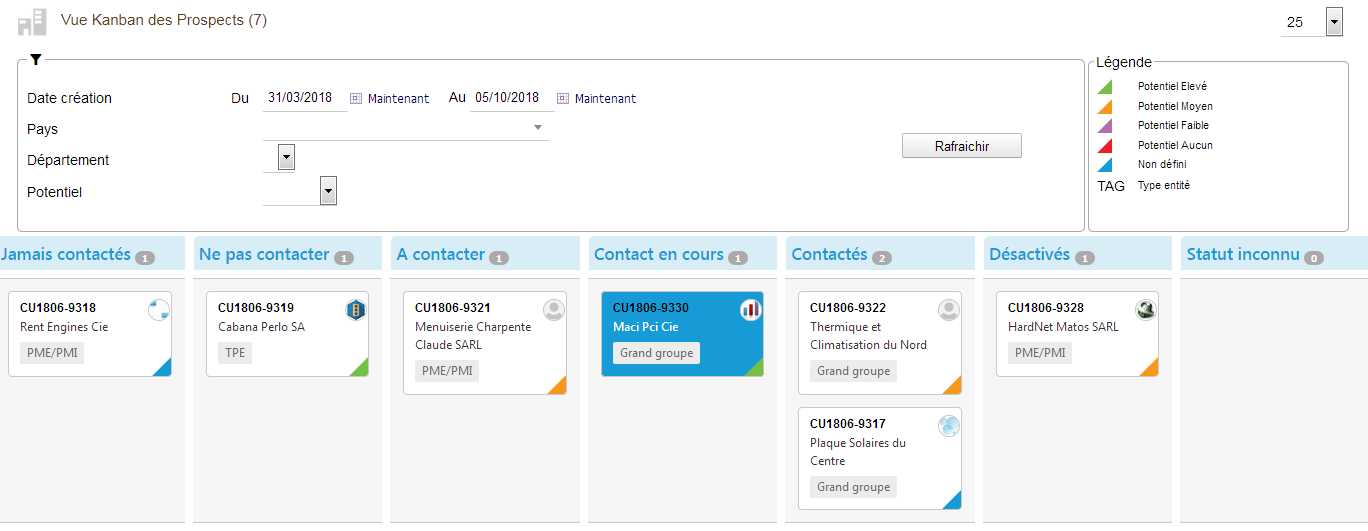This screenshot has height=531, width=1368.
Task: Click the green Potentiel Elevé legend swatch
Action: tap(1104, 87)
